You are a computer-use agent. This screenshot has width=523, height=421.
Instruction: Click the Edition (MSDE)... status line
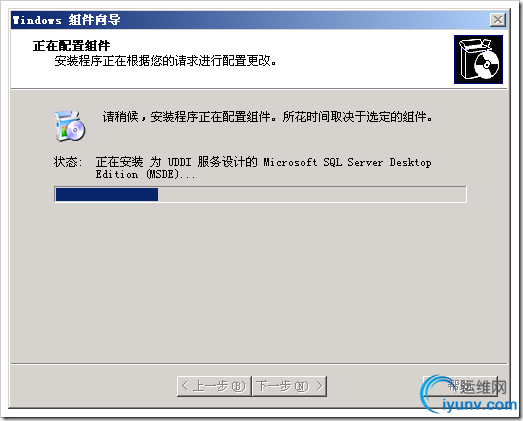[x=145, y=174]
